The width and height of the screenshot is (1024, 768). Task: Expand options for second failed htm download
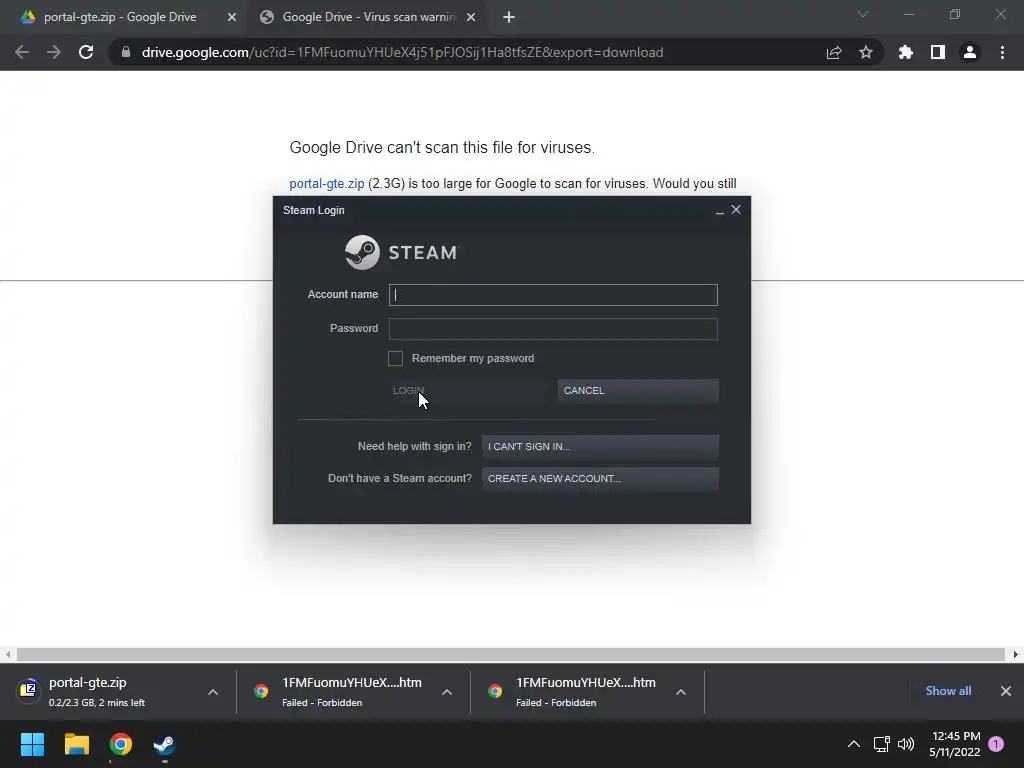click(680, 692)
